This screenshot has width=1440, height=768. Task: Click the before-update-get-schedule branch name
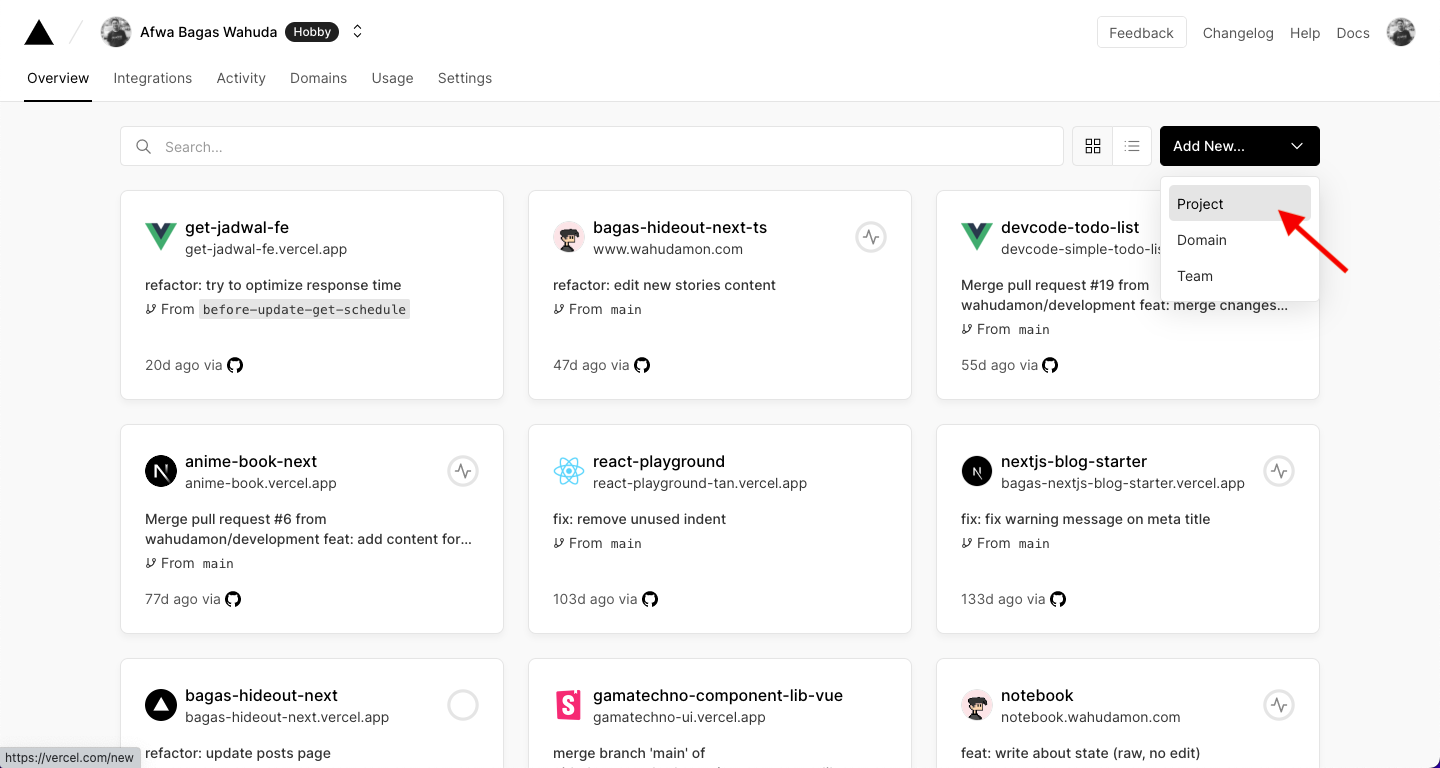(x=304, y=309)
